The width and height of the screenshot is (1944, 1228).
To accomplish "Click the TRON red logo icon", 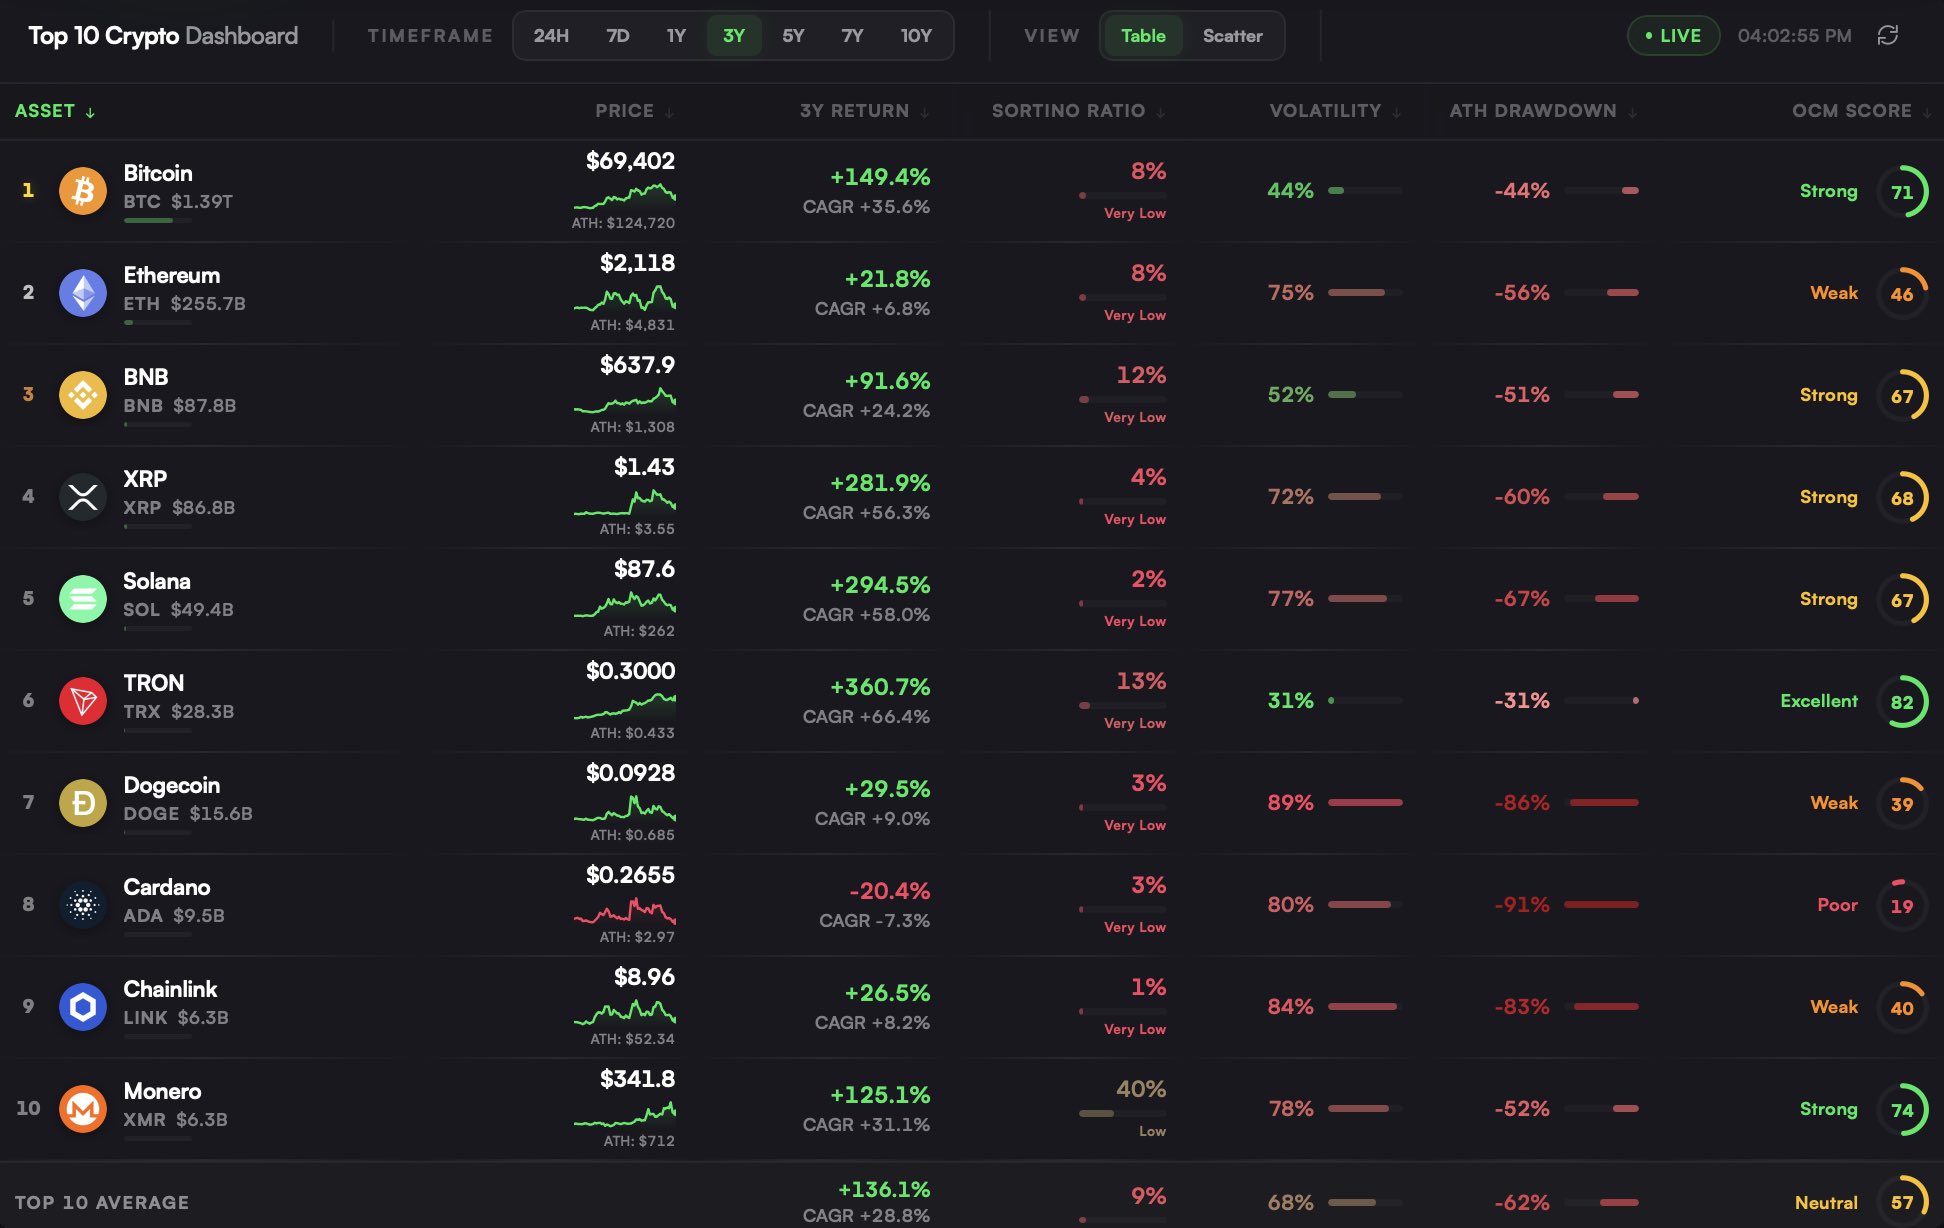I will click(83, 700).
